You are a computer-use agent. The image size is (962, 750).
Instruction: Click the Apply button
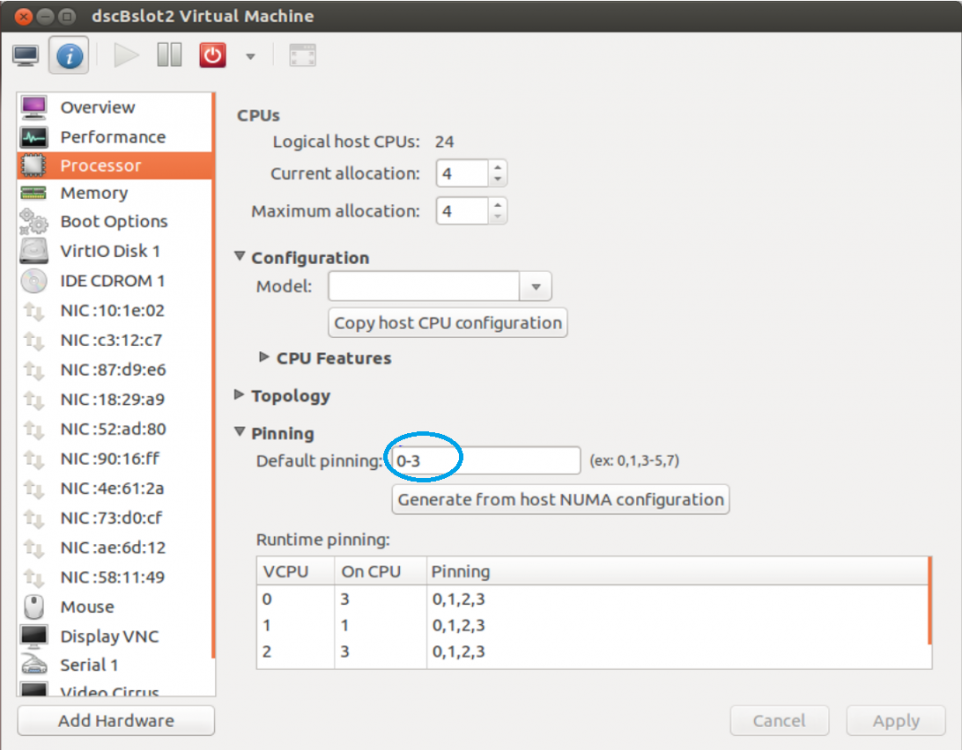pos(896,721)
